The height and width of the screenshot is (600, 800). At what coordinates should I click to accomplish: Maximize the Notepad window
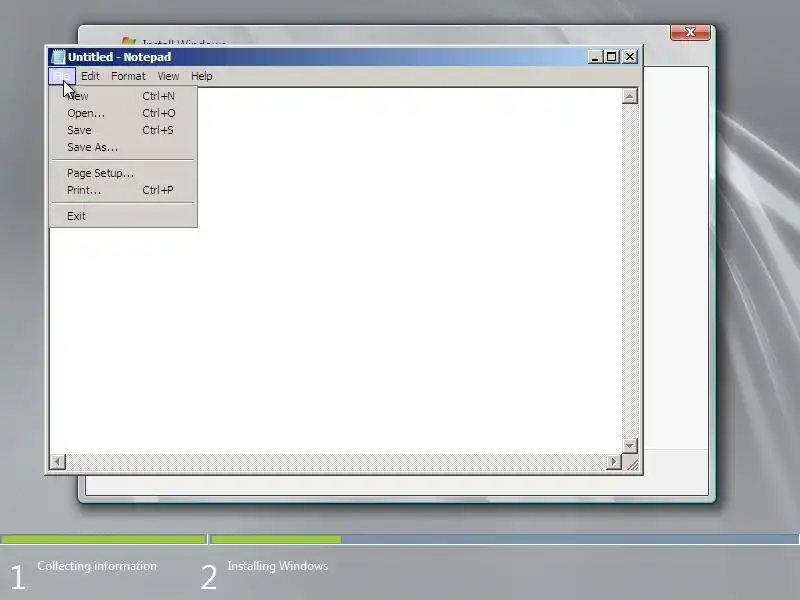611,57
